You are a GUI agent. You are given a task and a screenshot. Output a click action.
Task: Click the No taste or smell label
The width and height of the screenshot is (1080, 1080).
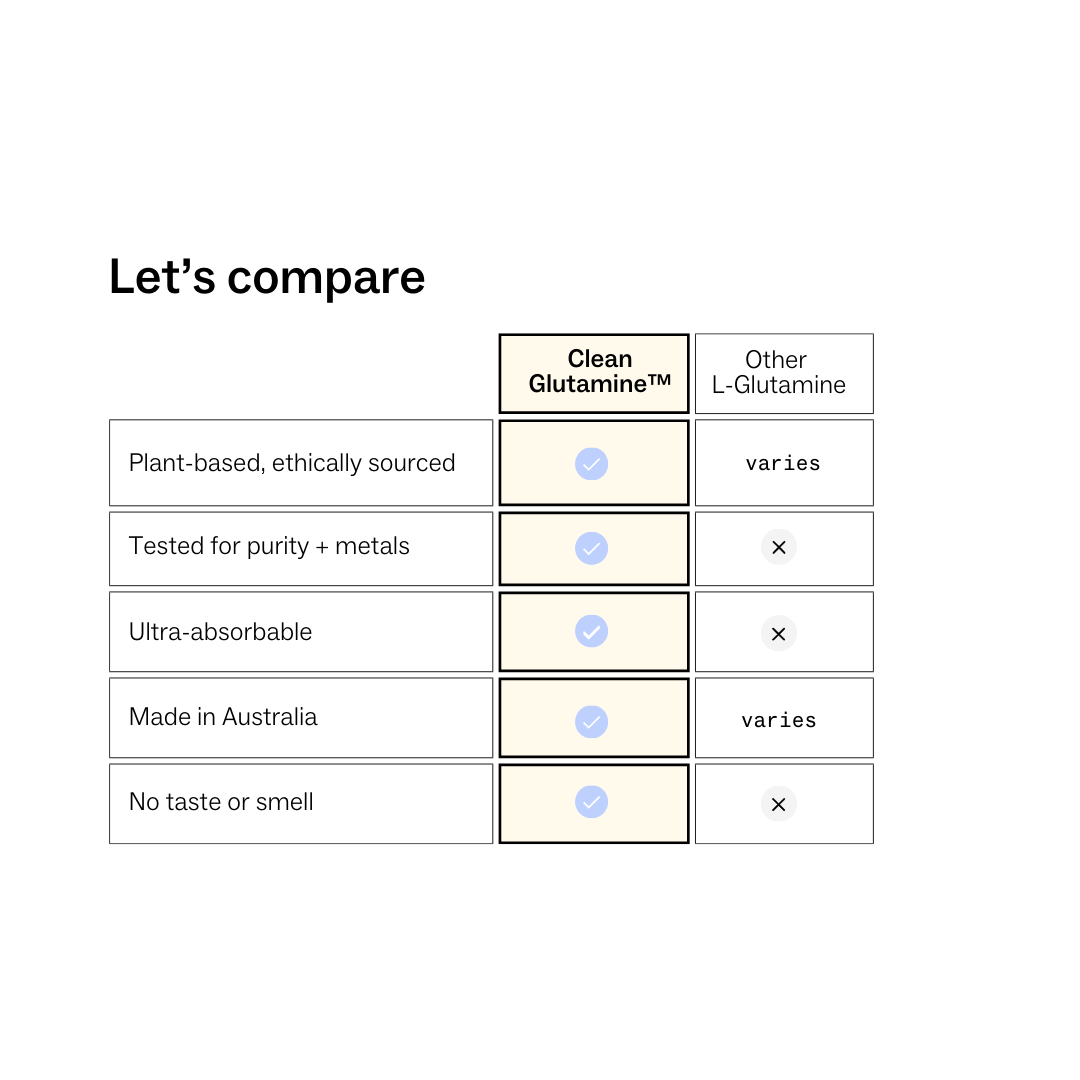pos(221,802)
